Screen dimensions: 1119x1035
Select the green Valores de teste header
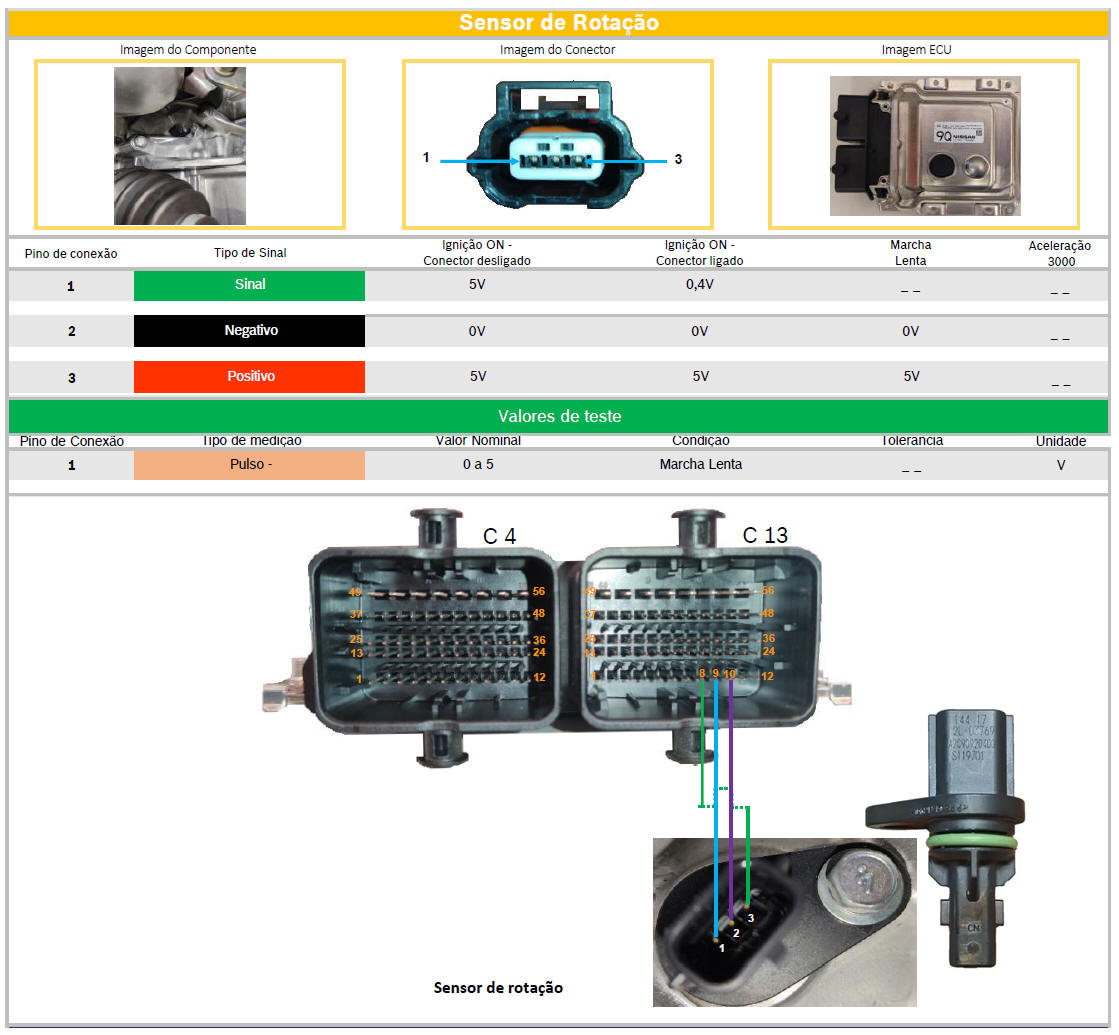(558, 416)
